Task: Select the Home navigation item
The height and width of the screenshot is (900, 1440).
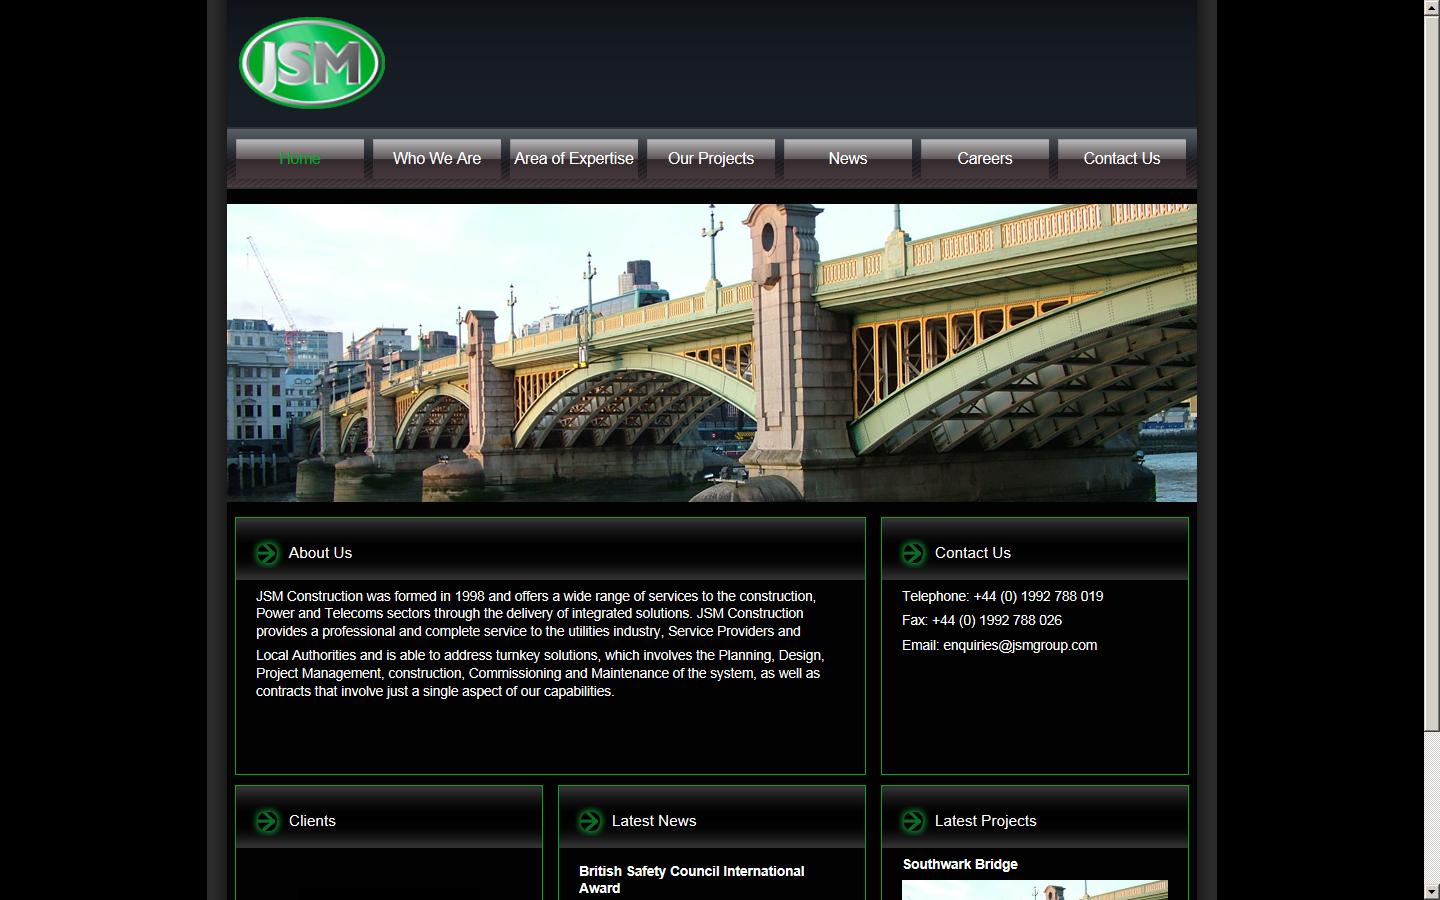Action: pyautogui.click(x=299, y=158)
